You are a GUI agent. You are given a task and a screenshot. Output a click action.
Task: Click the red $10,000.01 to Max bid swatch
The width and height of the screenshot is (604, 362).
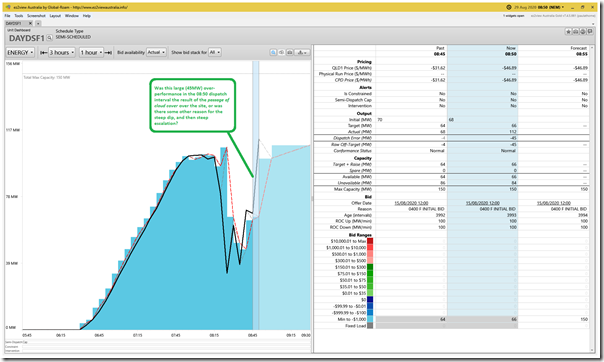tap(370, 241)
